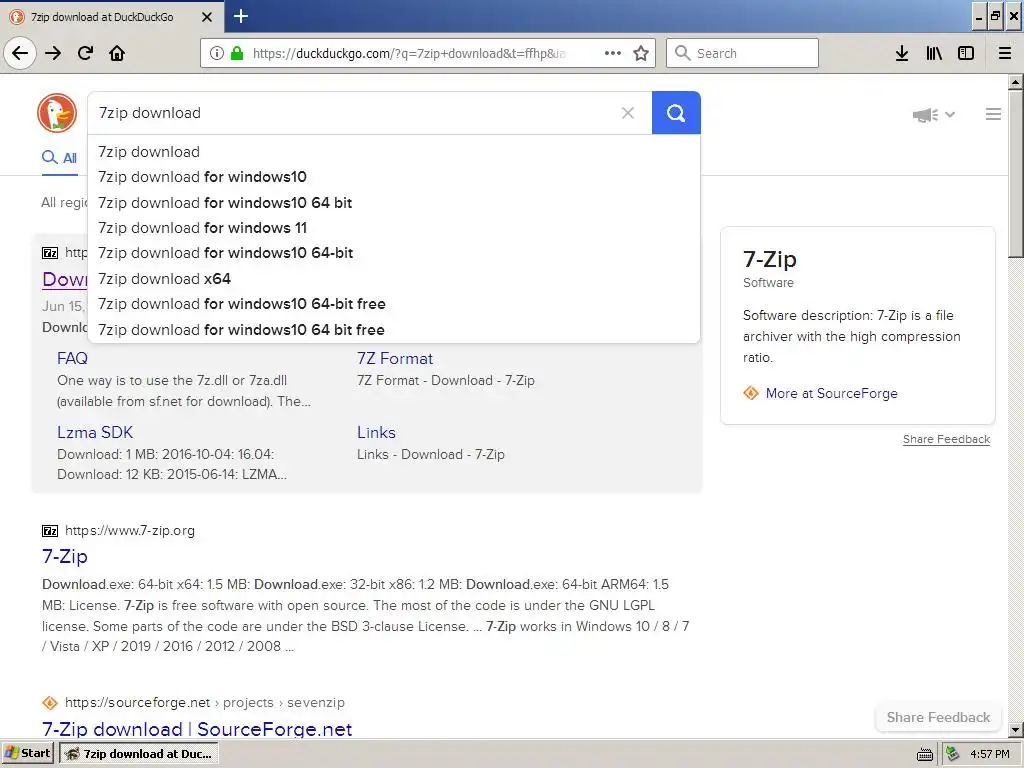Click the page scrollbar up arrow

click(x=1016, y=82)
